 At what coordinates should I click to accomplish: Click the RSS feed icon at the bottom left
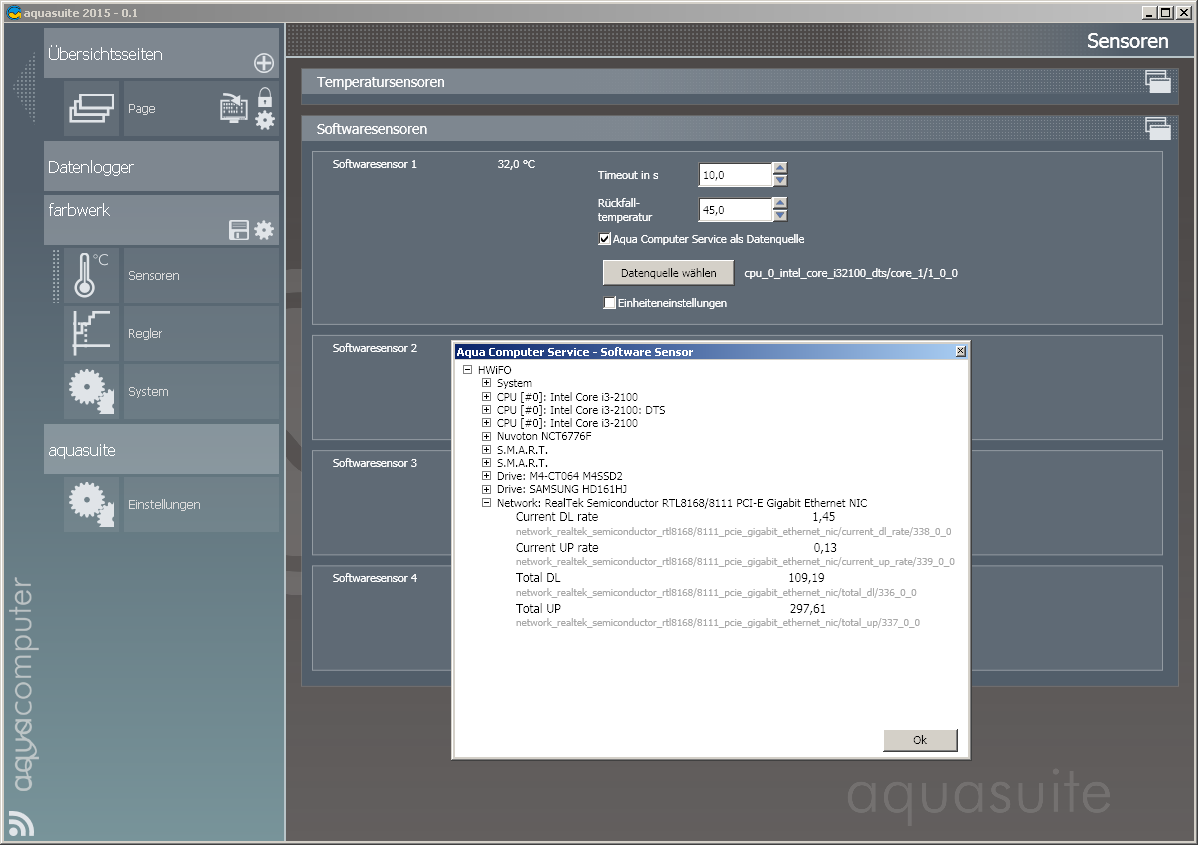click(x=21, y=824)
